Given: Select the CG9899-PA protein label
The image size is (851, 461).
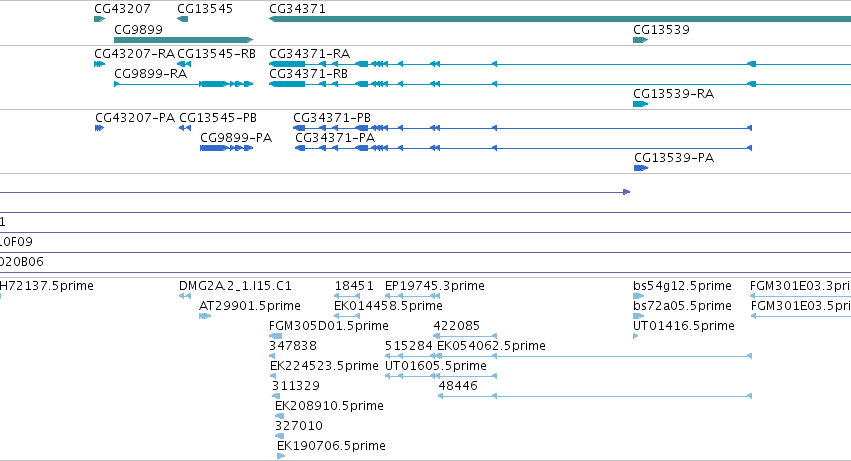Looking at the screenshot, I should 236,138.
